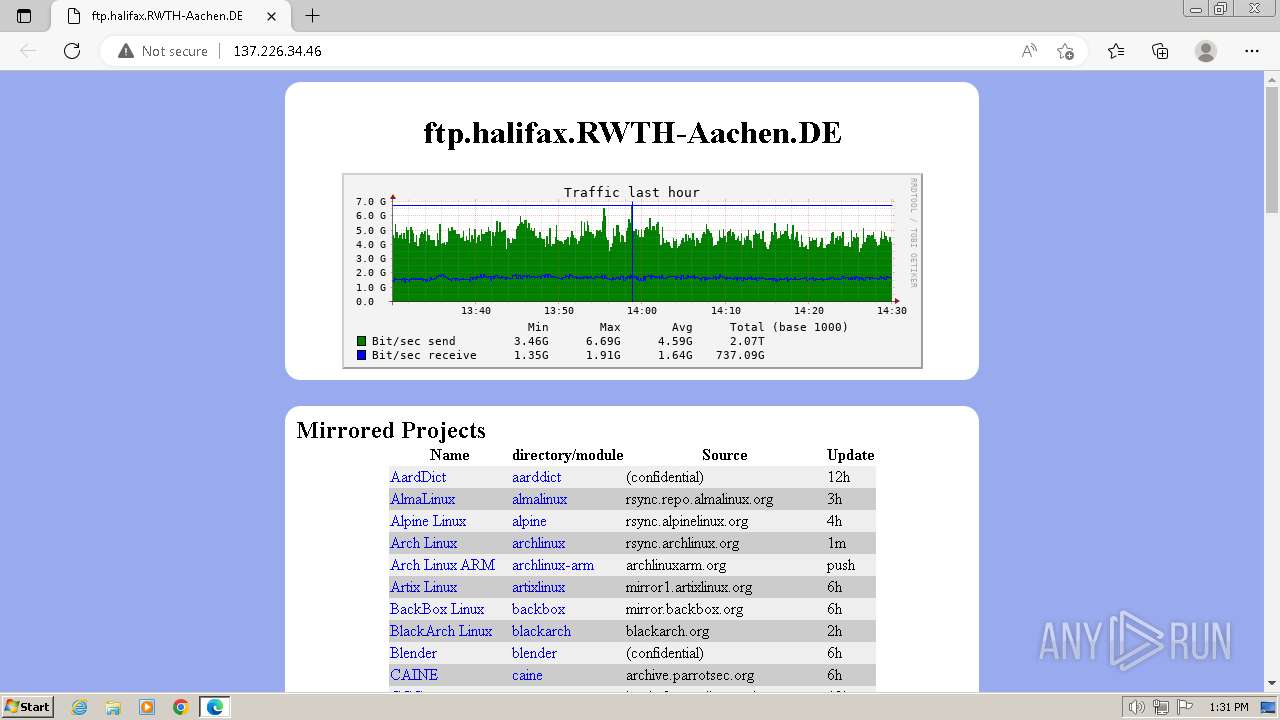This screenshot has height=720, width=1280.
Task: Add this page to favorites with the star-plus icon
Action: point(1065,51)
